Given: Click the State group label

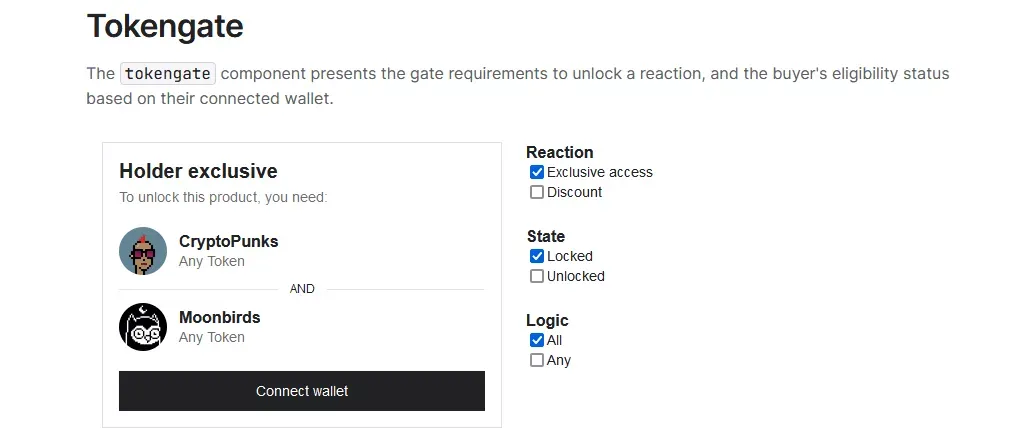Looking at the screenshot, I should [545, 236].
